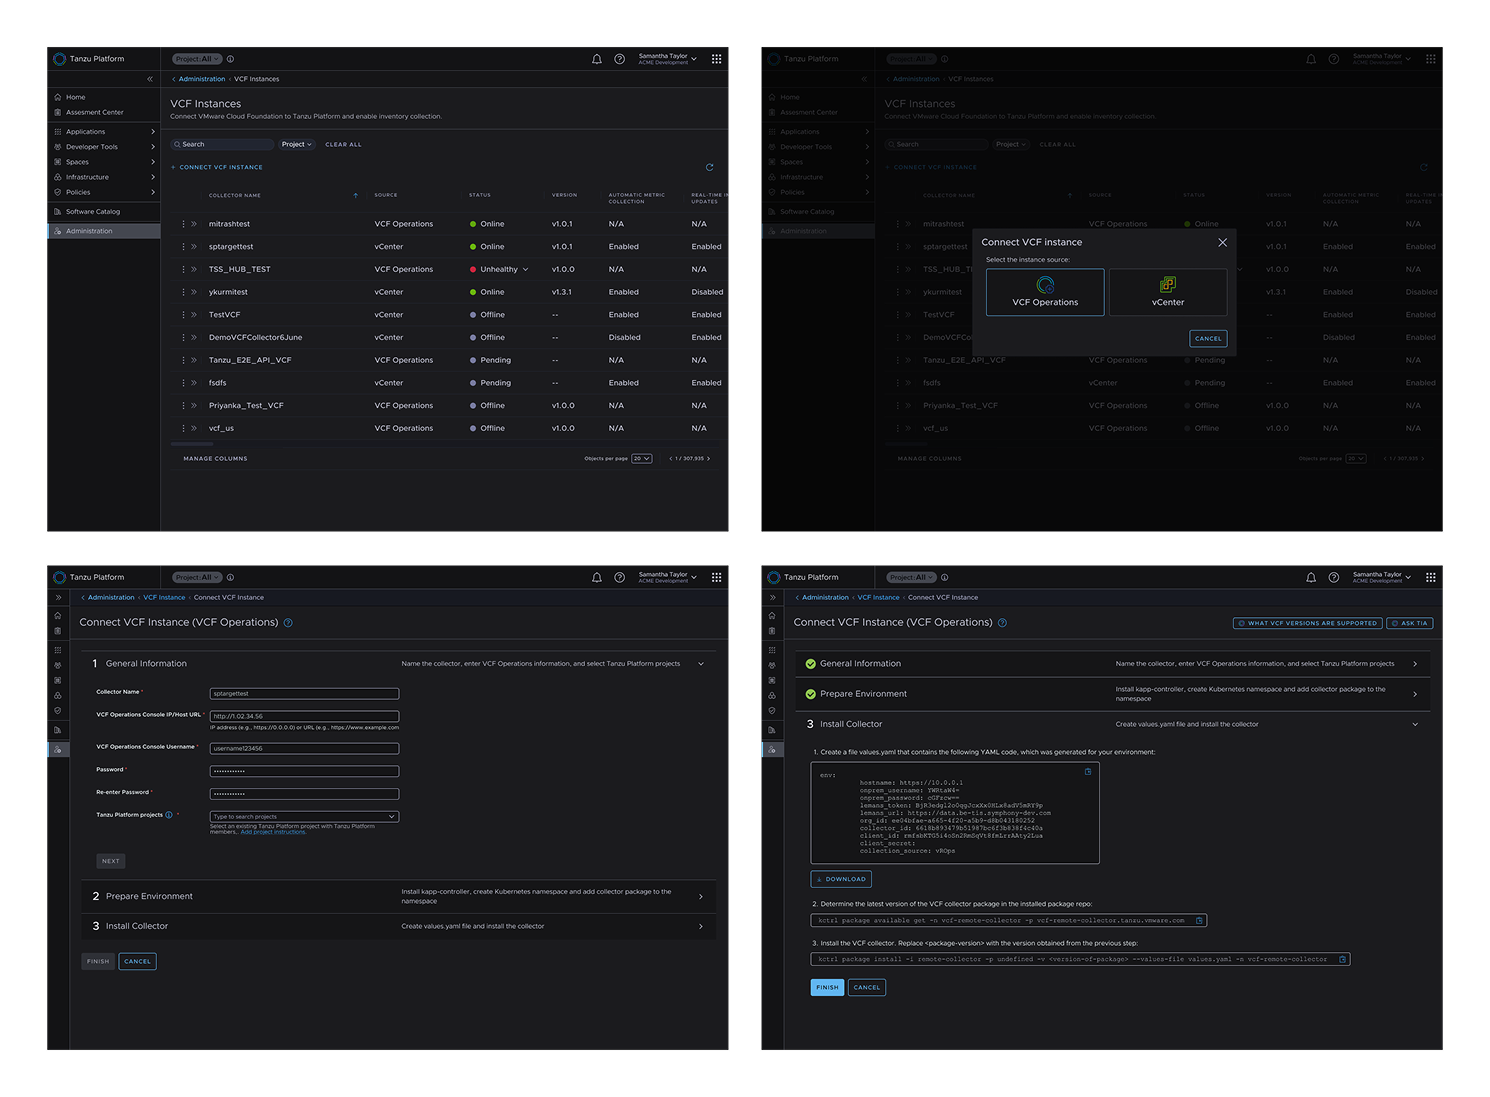Expand the ykurmitest row details
The width and height of the screenshot is (1490, 1097).
click(x=194, y=292)
